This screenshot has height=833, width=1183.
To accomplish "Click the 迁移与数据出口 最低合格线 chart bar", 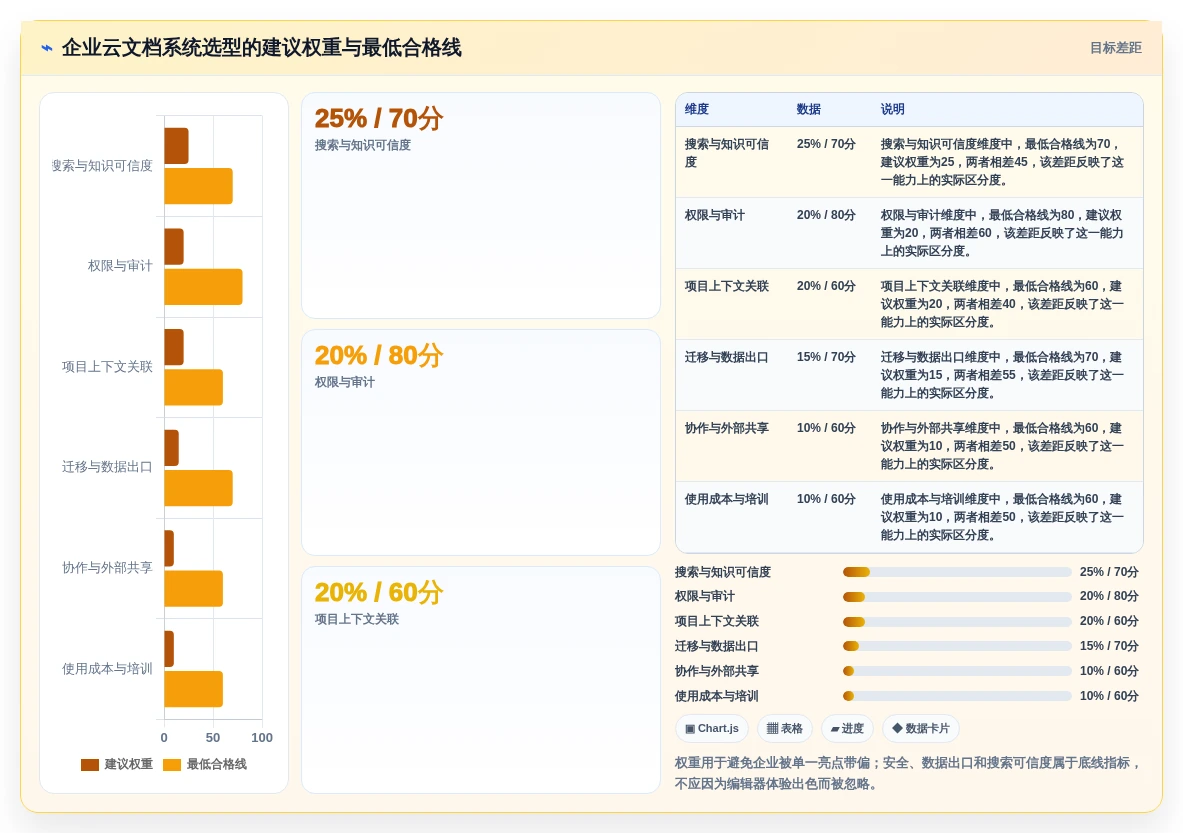I will click(x=198, y=488).
